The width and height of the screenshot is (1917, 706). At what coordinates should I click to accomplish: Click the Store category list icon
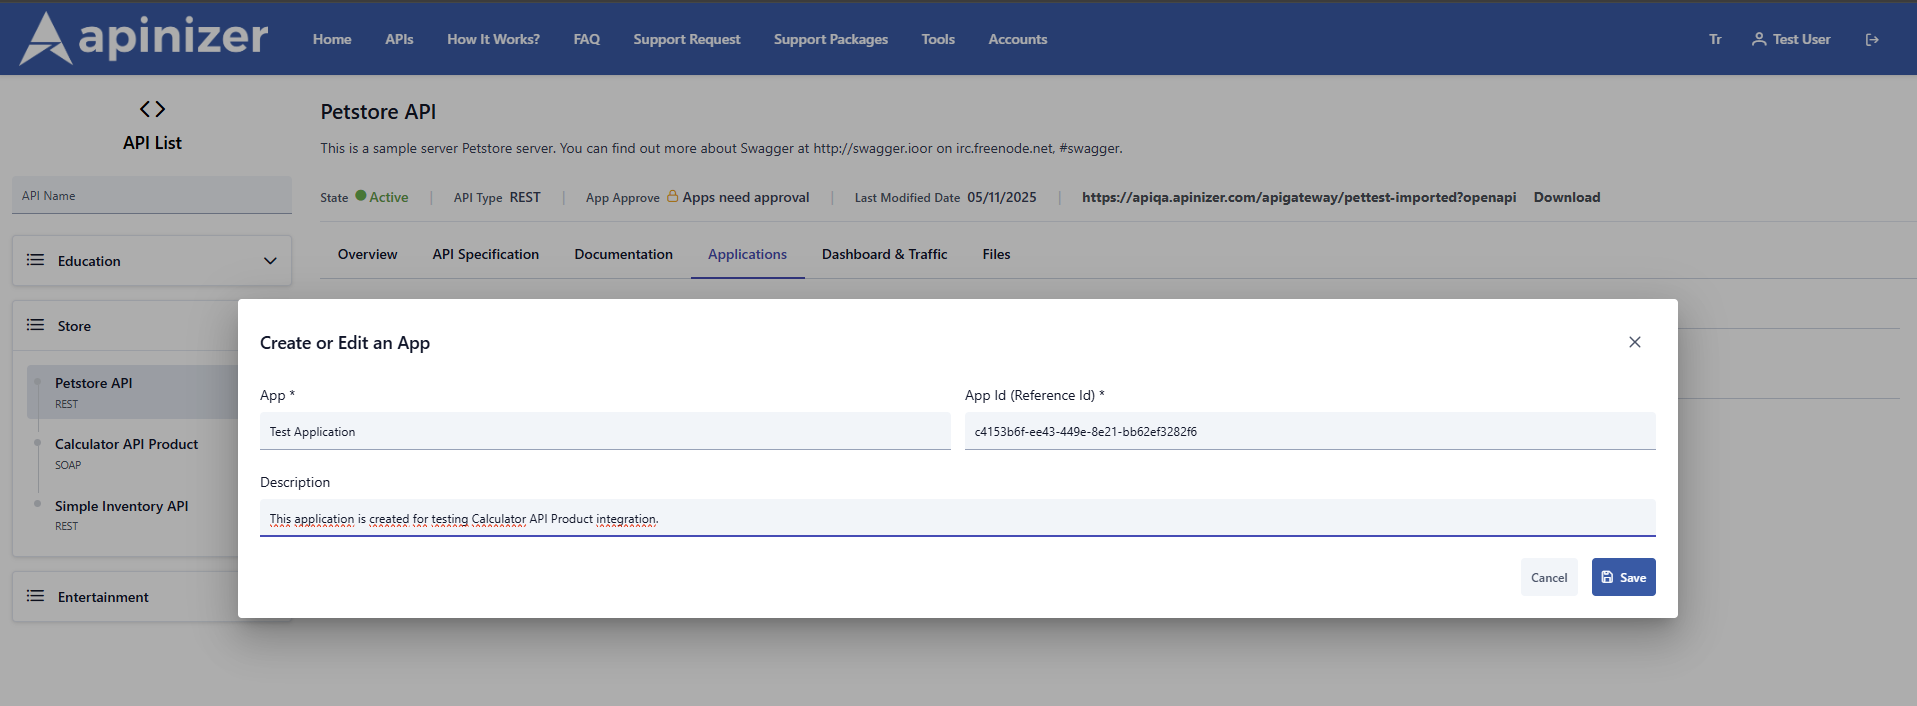tap(36, 325)
